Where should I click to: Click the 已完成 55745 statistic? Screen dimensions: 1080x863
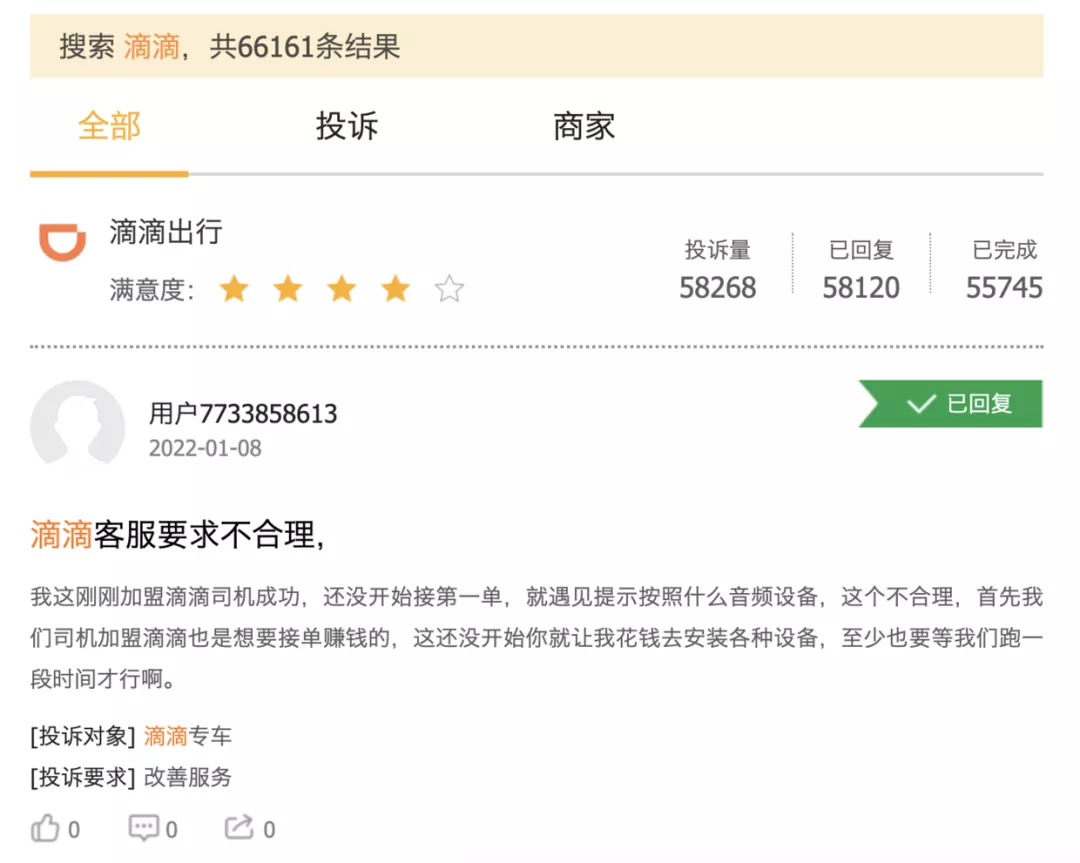point(1003,288)
